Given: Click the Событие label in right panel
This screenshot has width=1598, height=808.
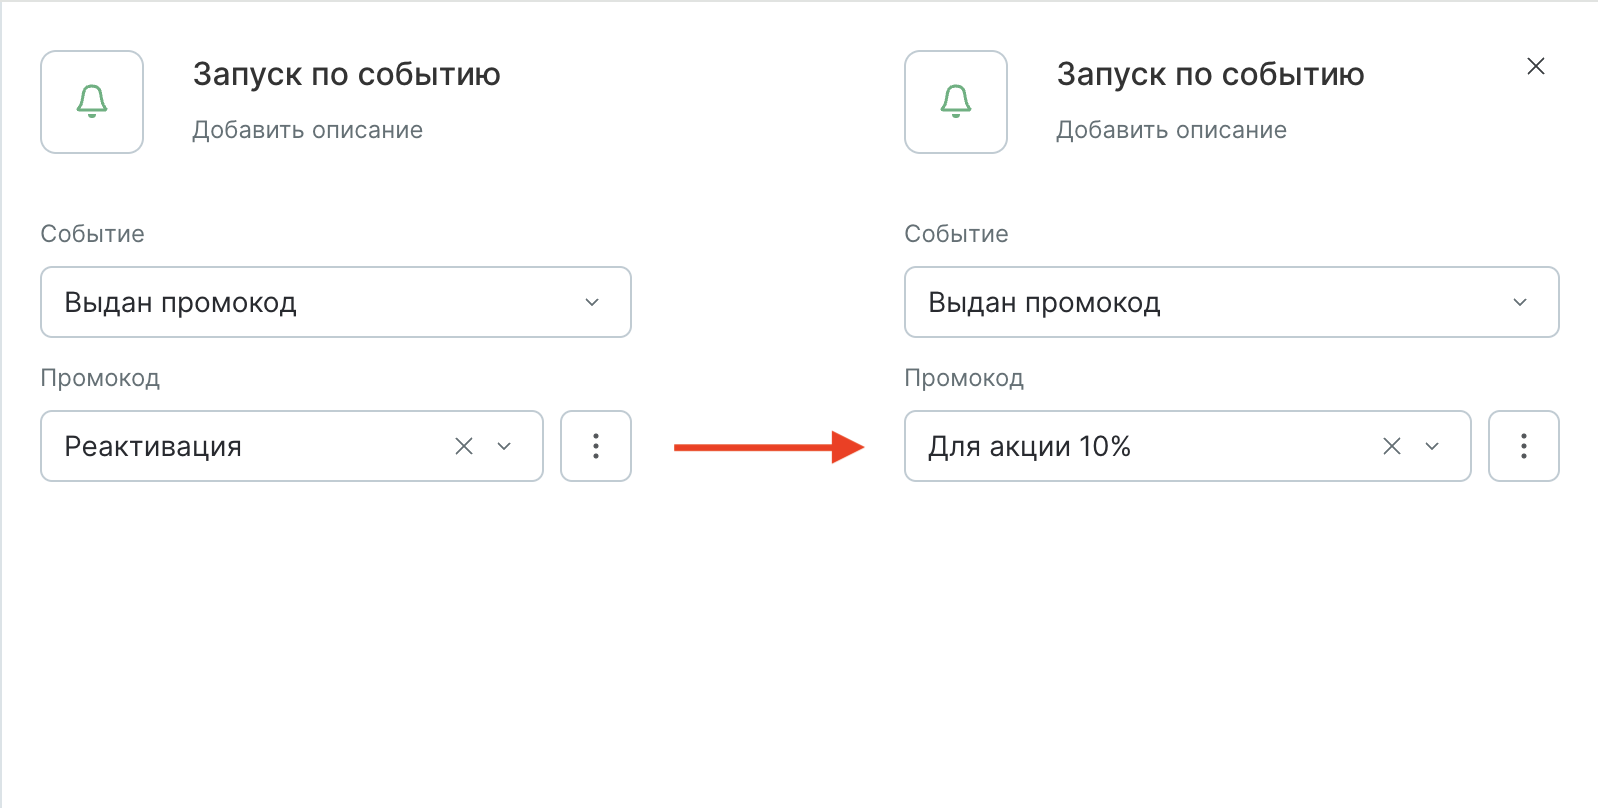Looking at the screenshot, I should point(956,234).
